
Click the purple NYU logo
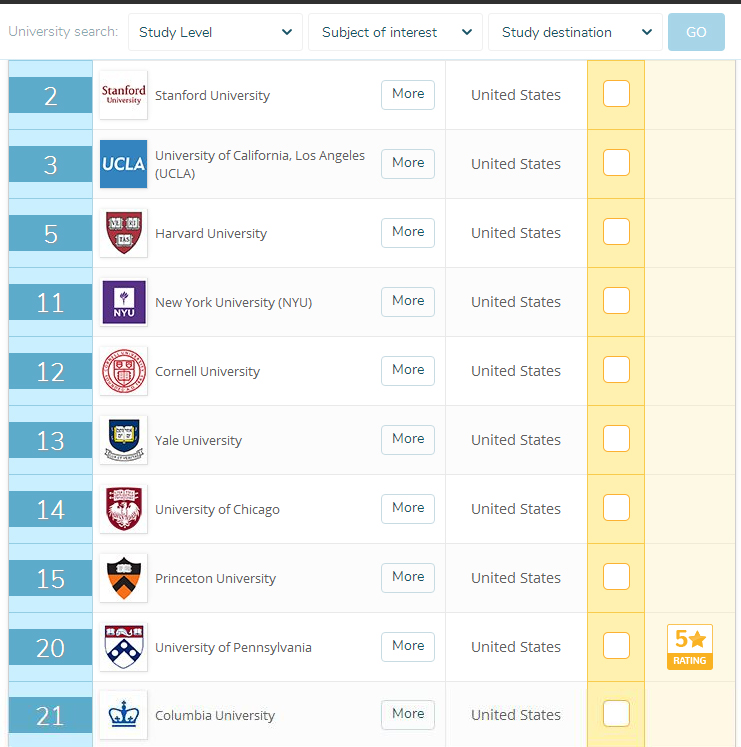[x=123, y=302]
